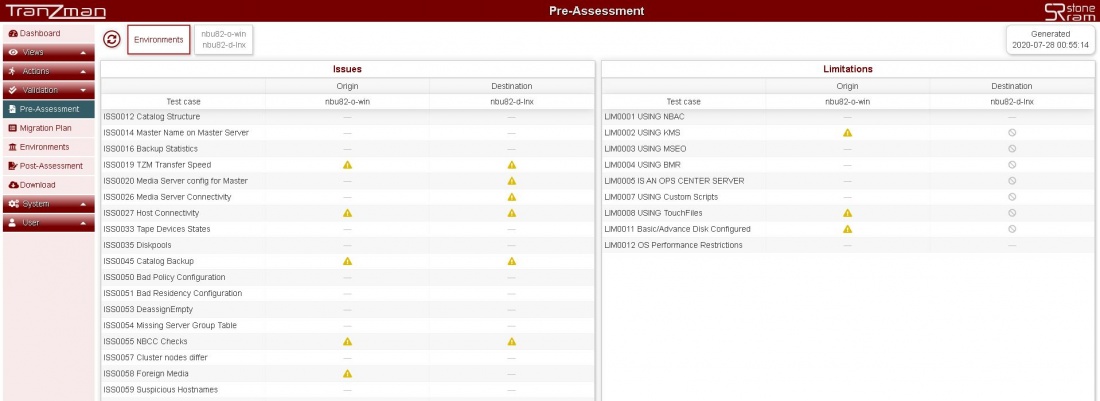The height and width of the screenshot is (401, 1100).
Task: Collapse the Validation sidebar section
Action: point(48,90)
